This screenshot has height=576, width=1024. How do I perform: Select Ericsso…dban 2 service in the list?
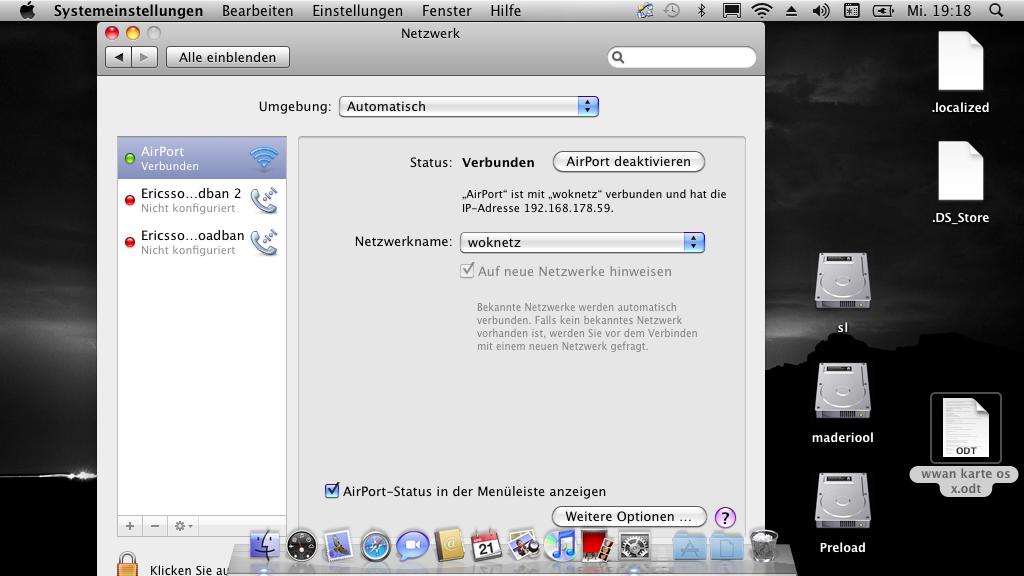pyautogui.click(x=202, y=200)
